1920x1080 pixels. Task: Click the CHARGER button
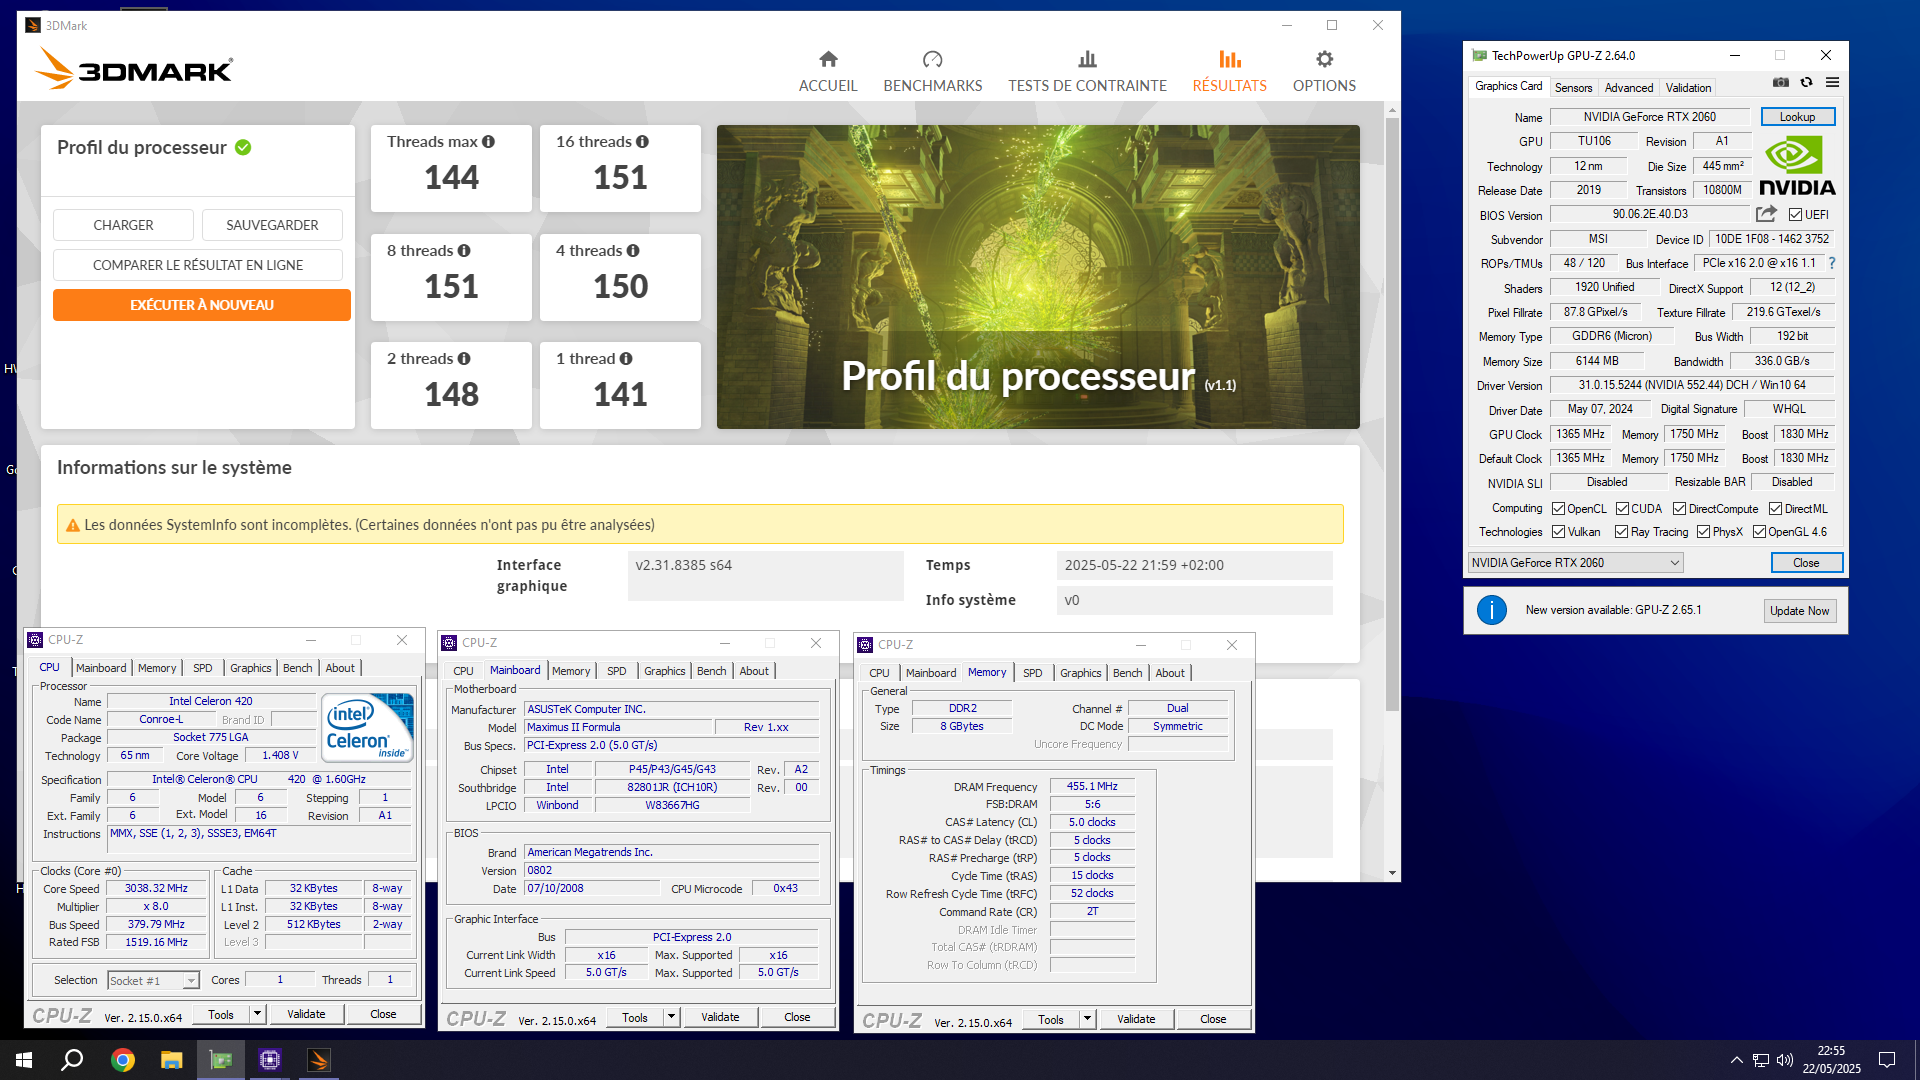(x=123, y=225)
